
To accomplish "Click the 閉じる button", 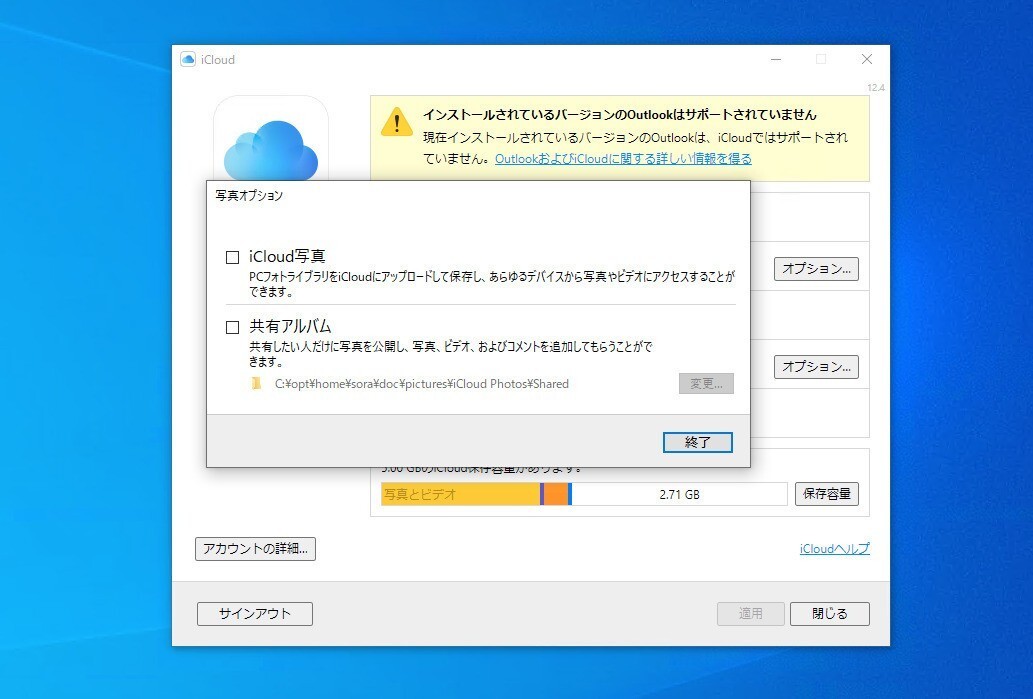I will 829,614.
